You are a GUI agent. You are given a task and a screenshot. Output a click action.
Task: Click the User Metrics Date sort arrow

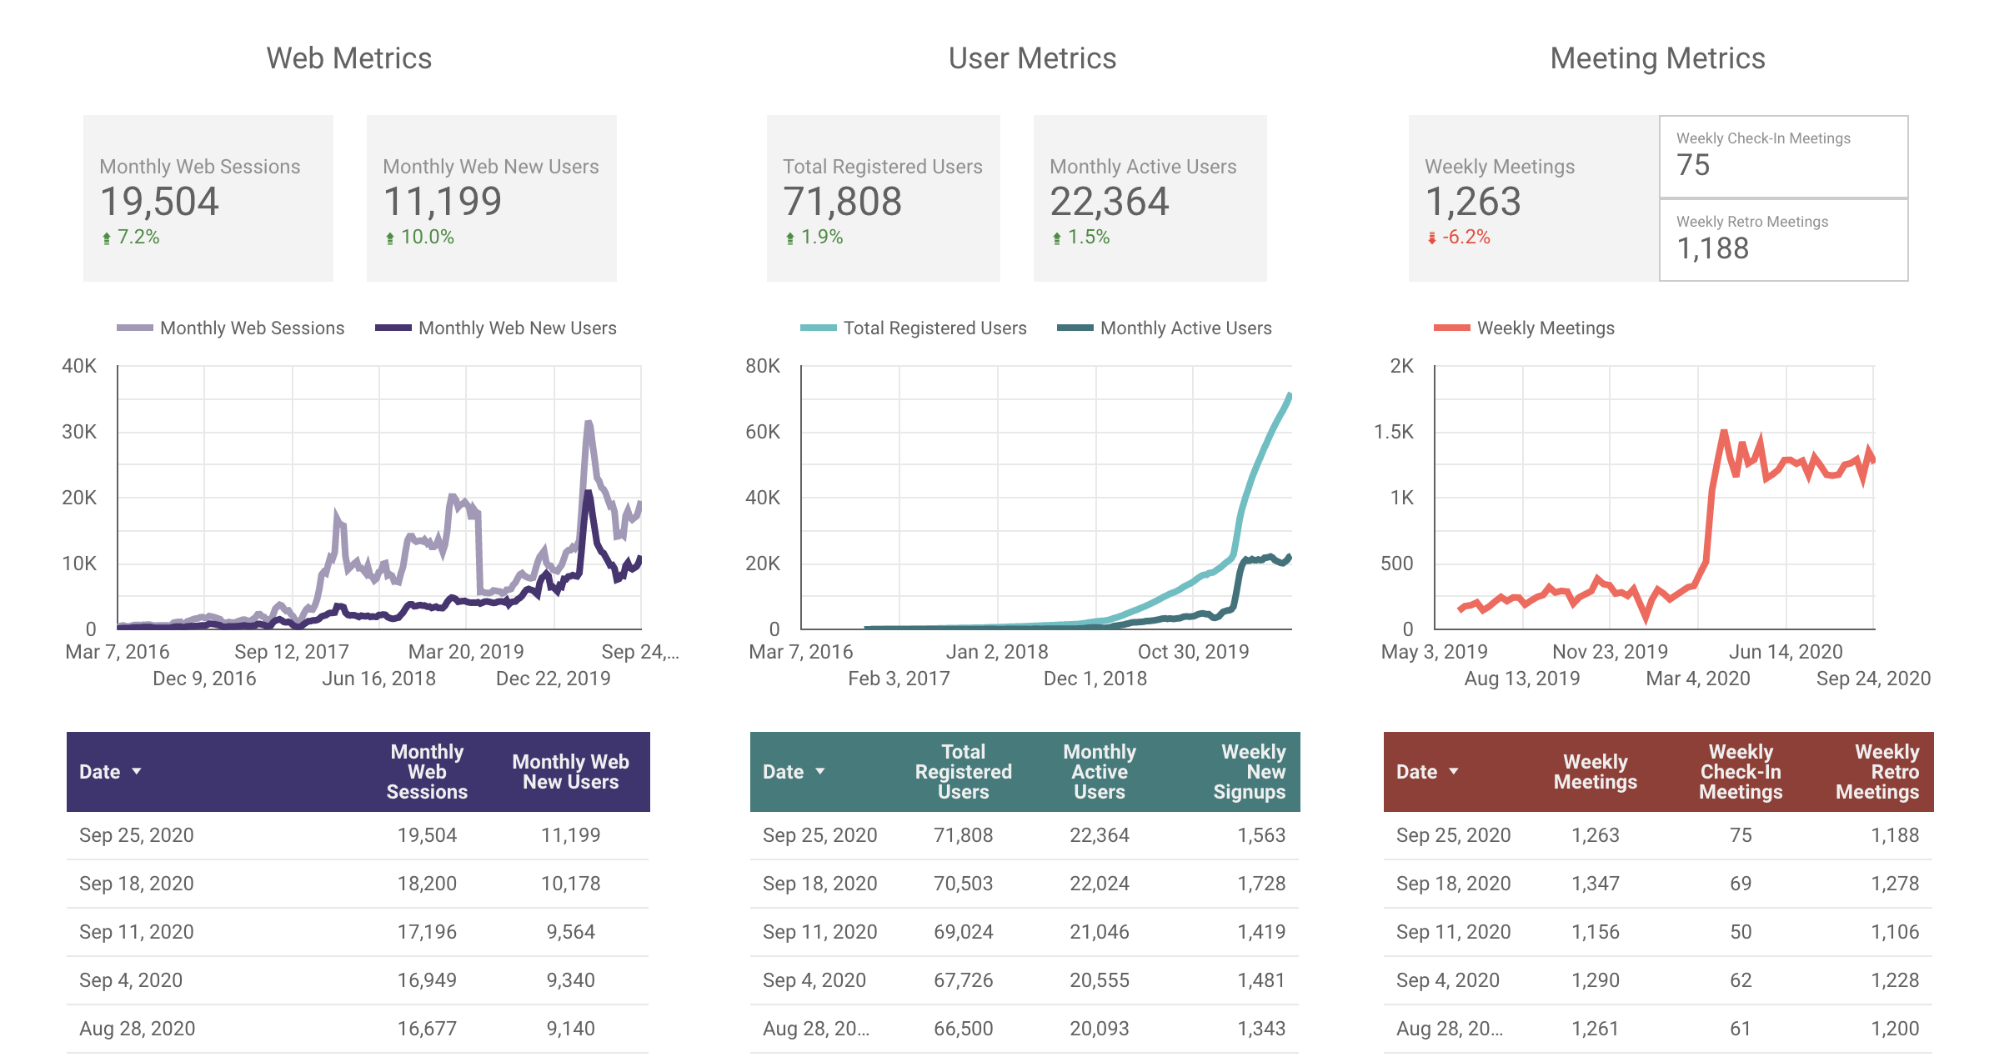tap(820, 772)
